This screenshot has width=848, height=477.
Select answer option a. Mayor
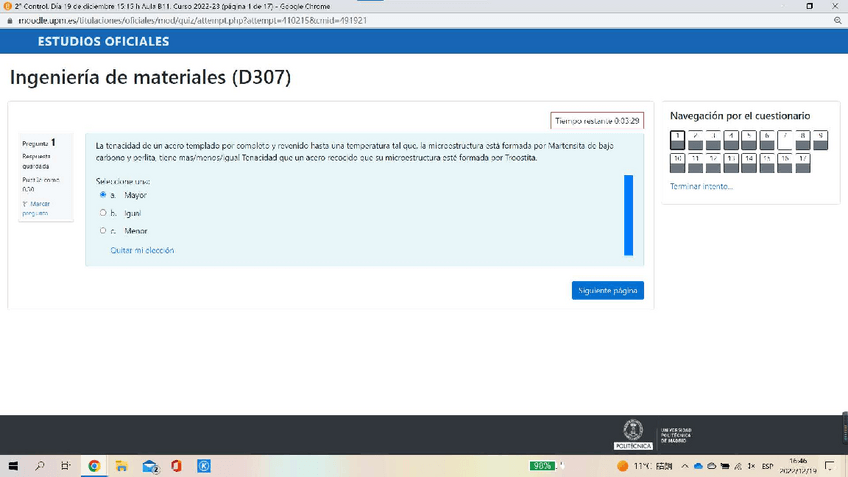pyautogui.click(x=103, y=195)
